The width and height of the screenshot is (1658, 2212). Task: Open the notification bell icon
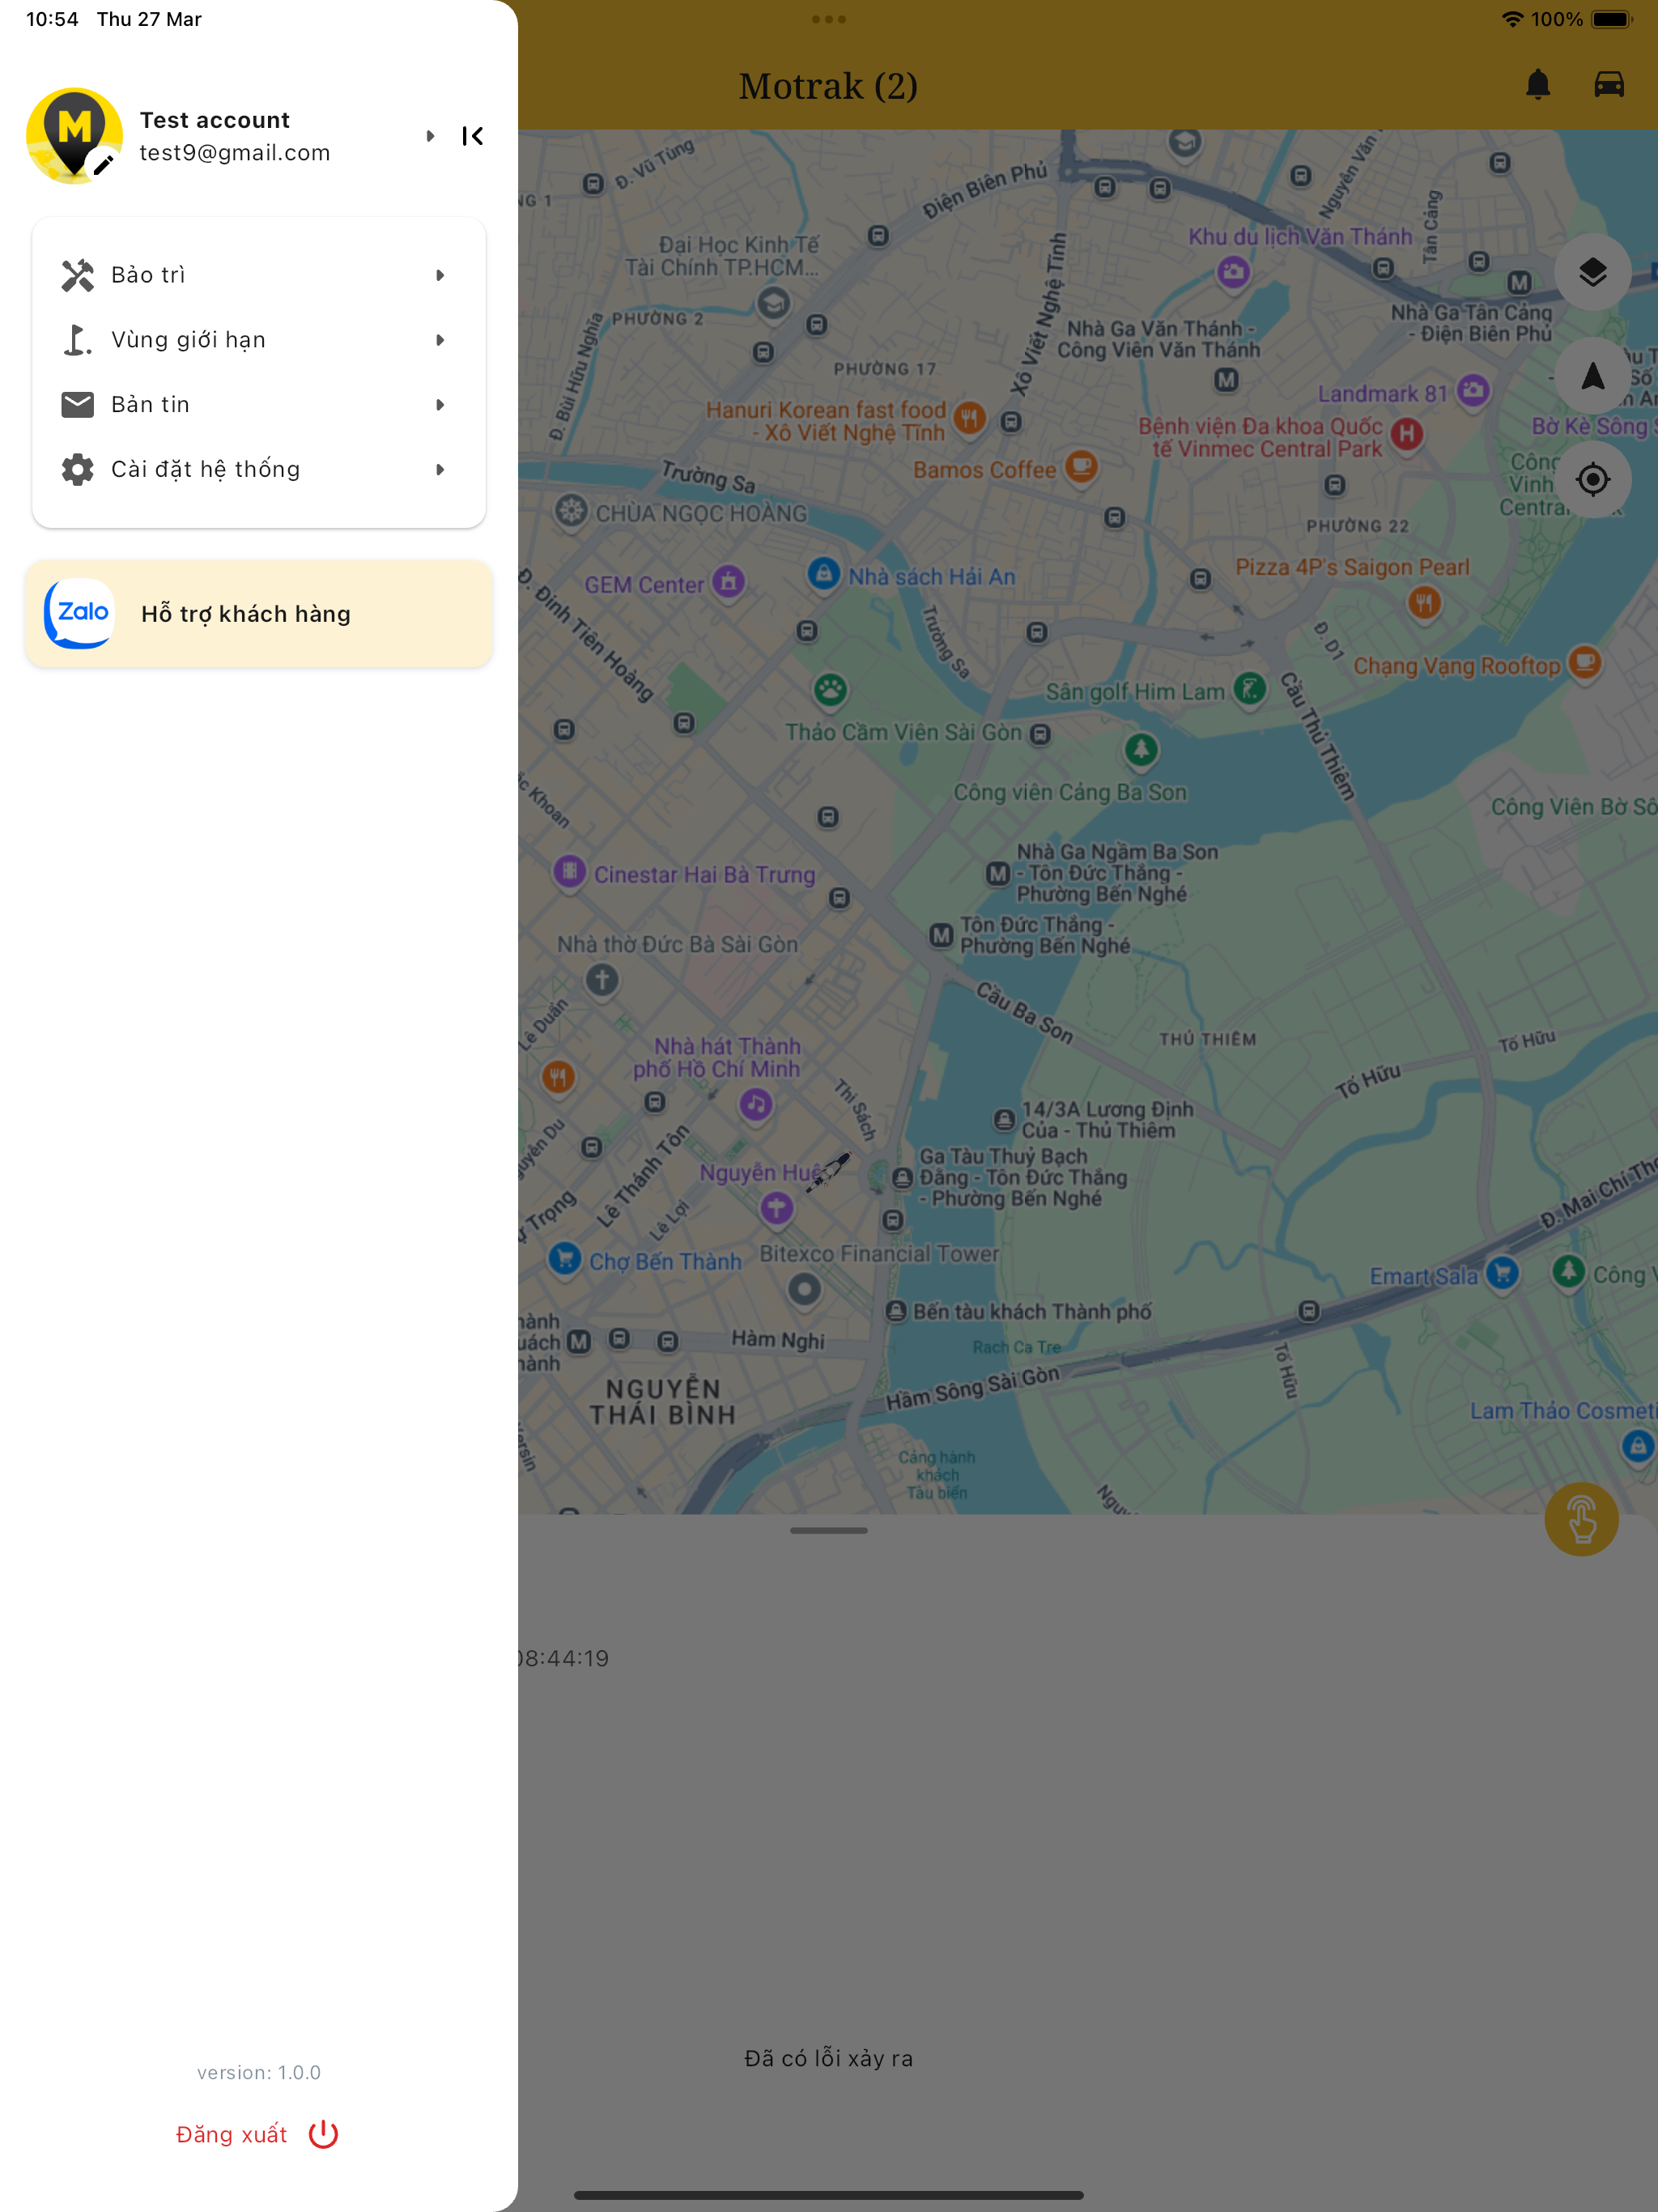[1538, 85]
